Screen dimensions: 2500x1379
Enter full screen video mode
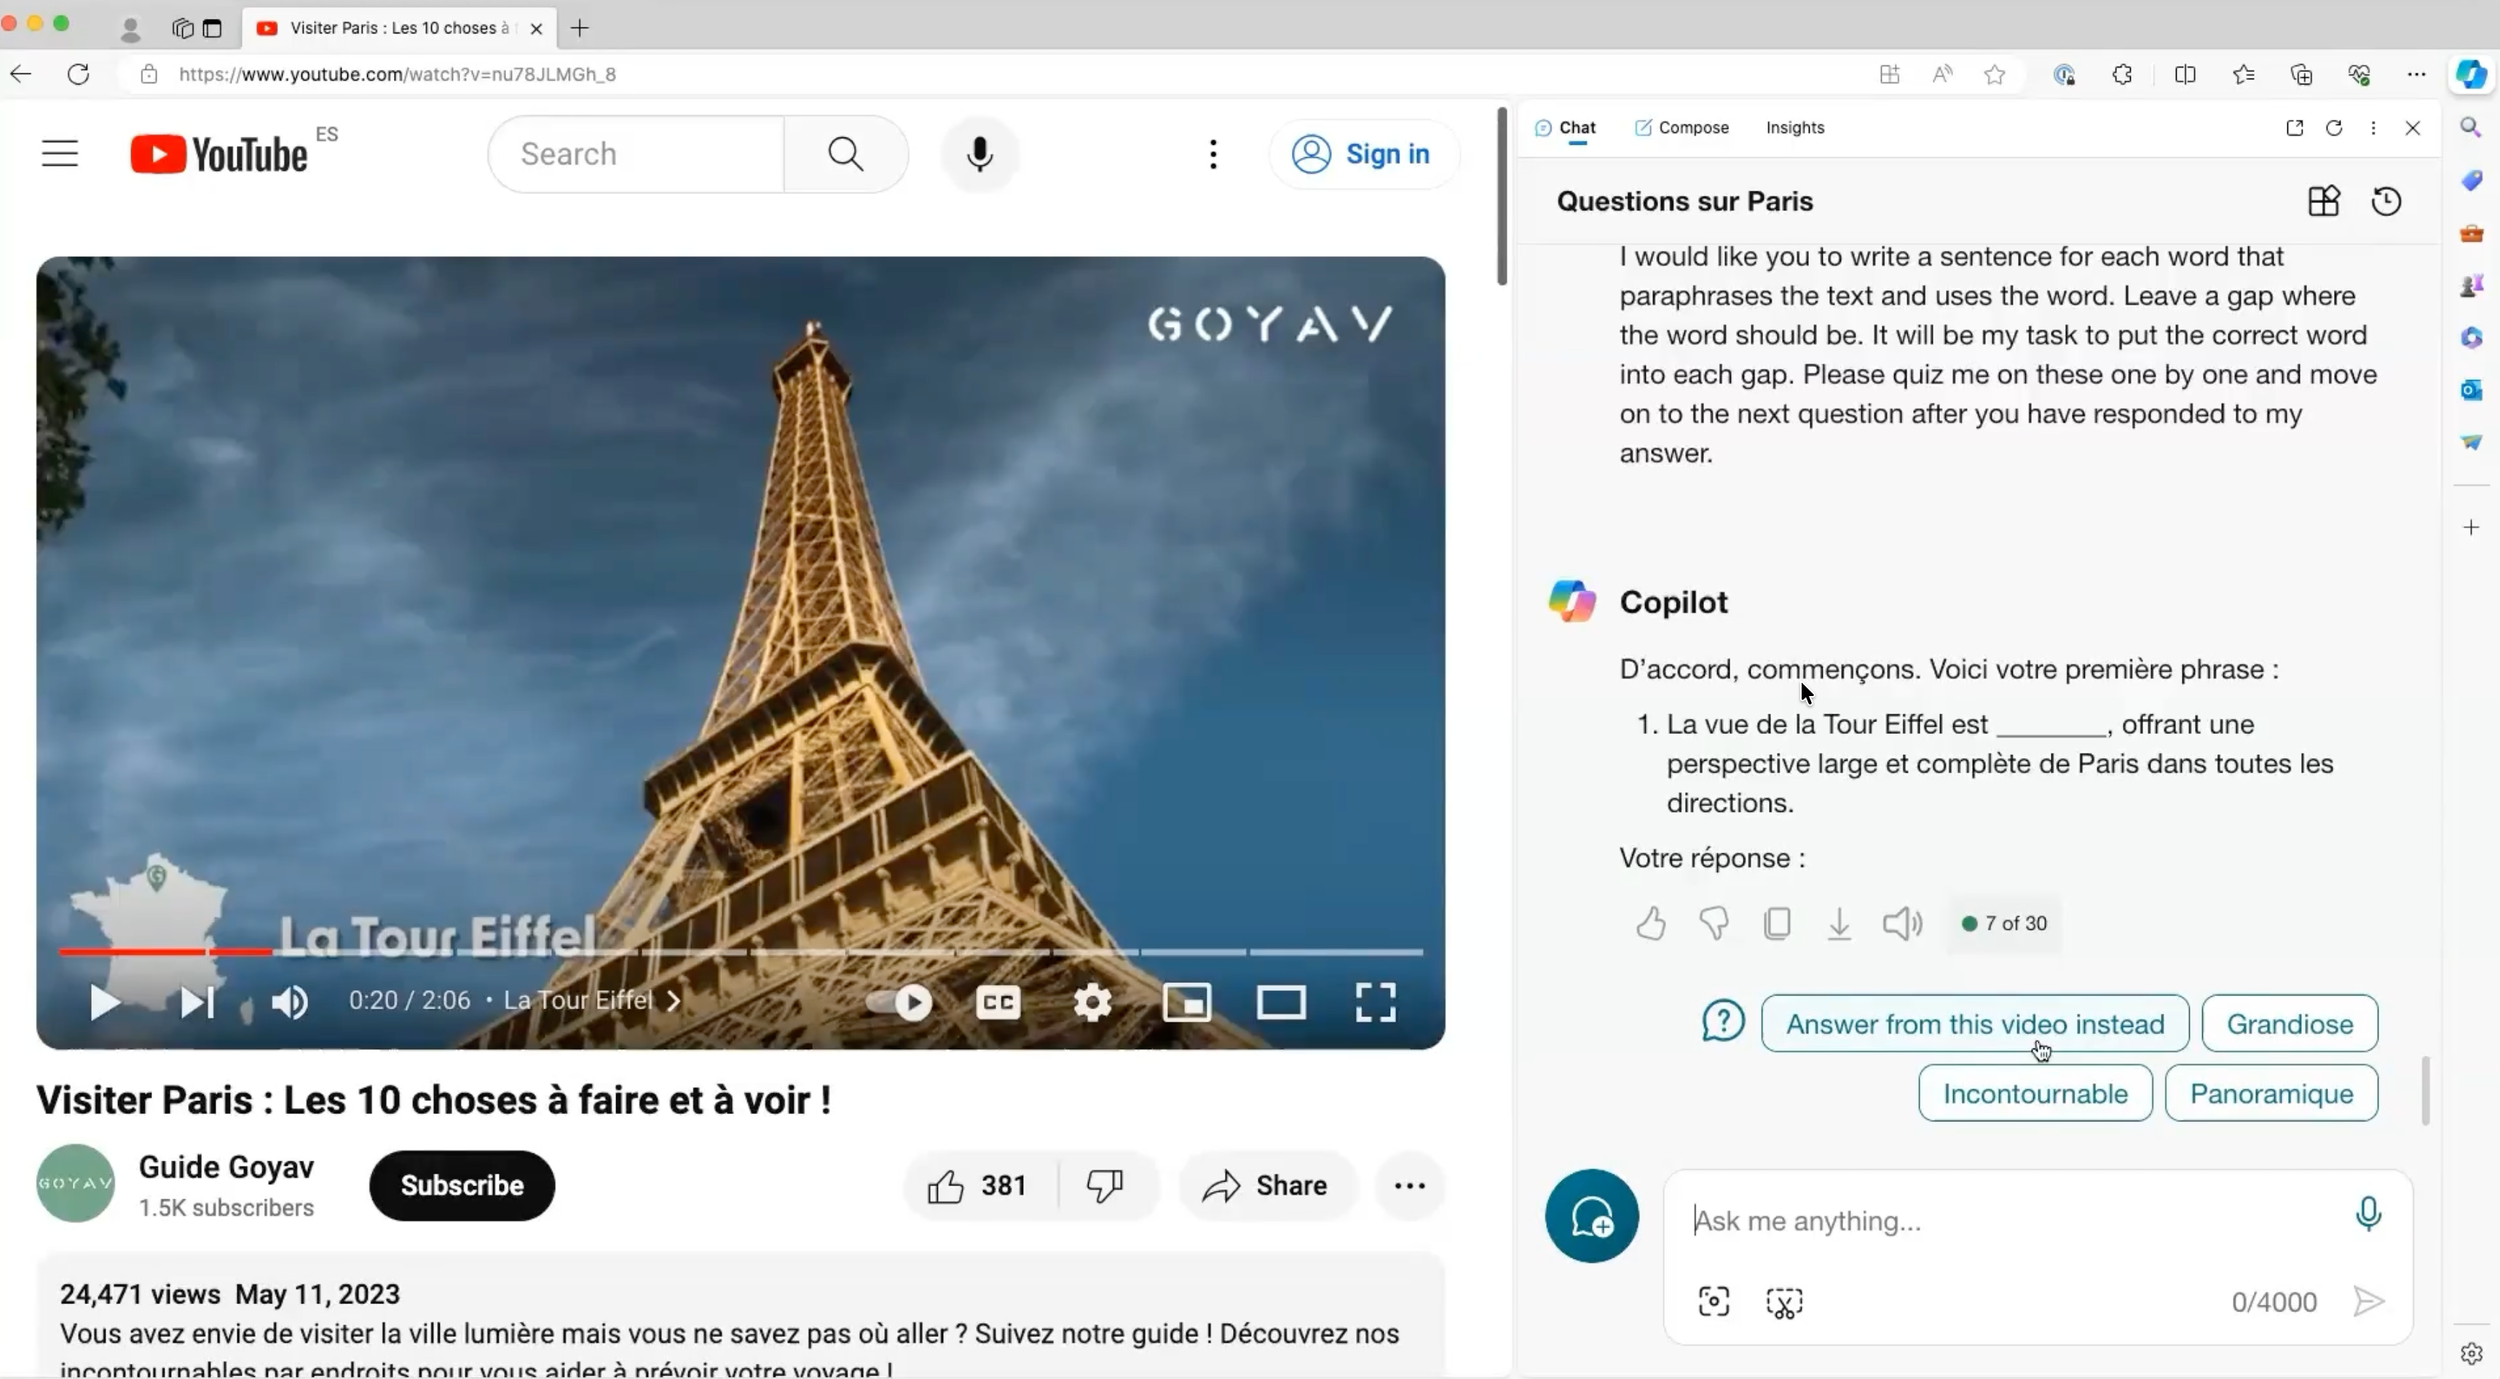coord(1375,1002)
